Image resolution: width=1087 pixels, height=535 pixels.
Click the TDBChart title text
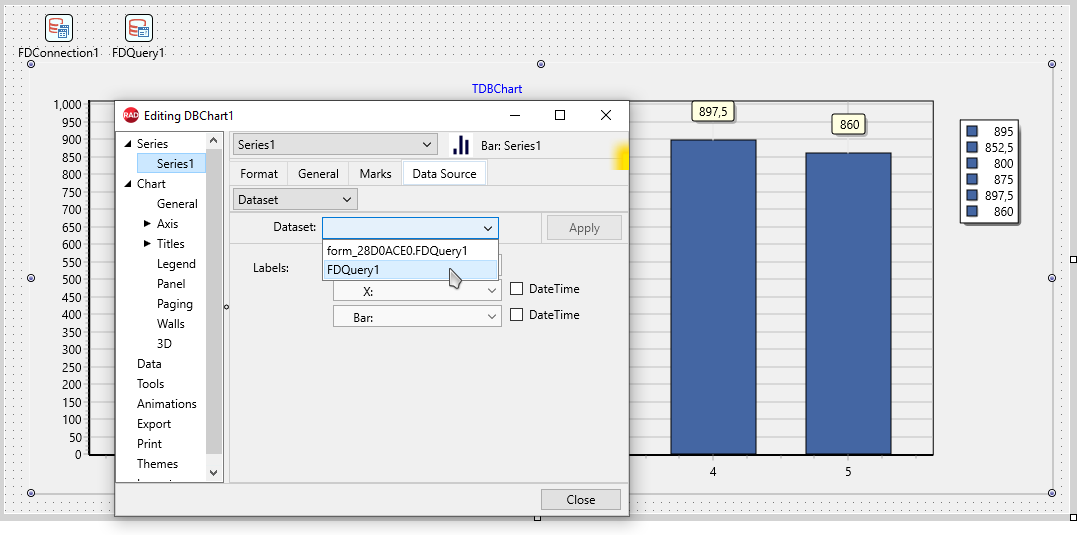coord(497,89)
